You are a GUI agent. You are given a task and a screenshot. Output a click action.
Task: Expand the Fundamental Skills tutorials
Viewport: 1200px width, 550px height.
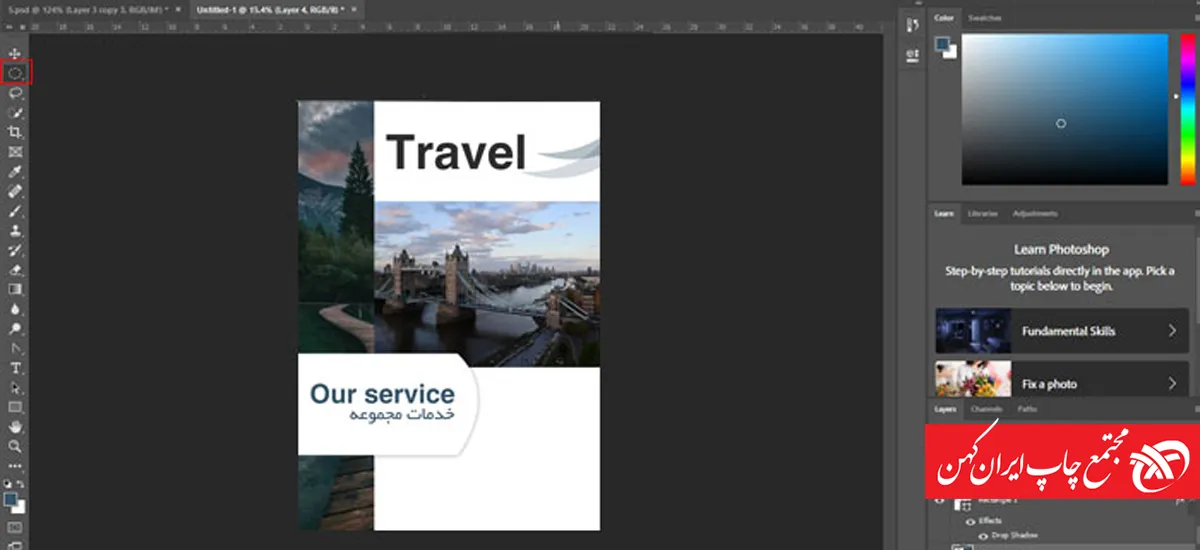[1172, 331]
